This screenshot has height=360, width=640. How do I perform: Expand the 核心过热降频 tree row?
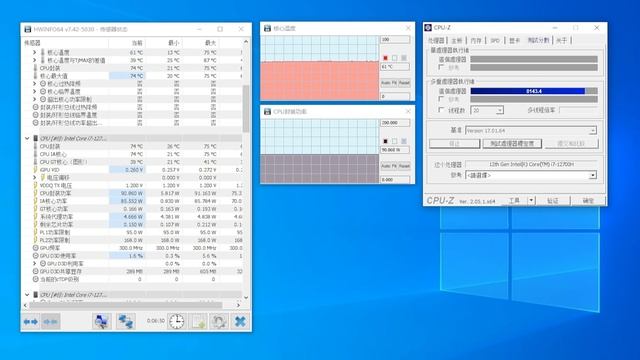click(35, 84)
